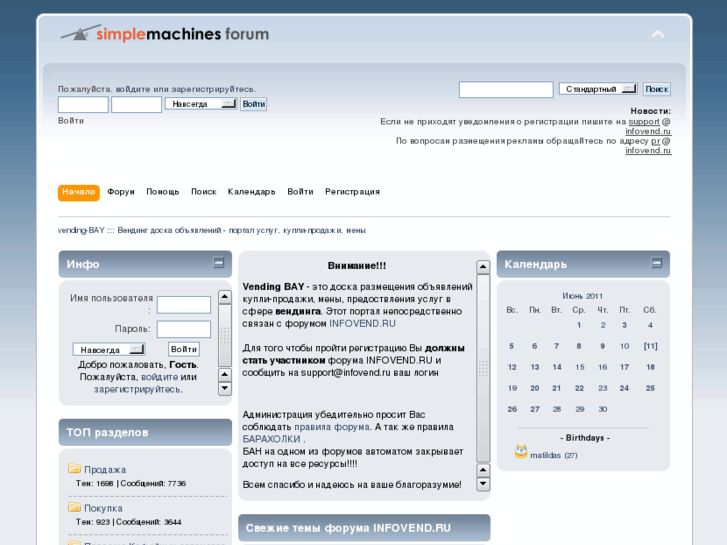Focus the header search text box

[506, 89]
